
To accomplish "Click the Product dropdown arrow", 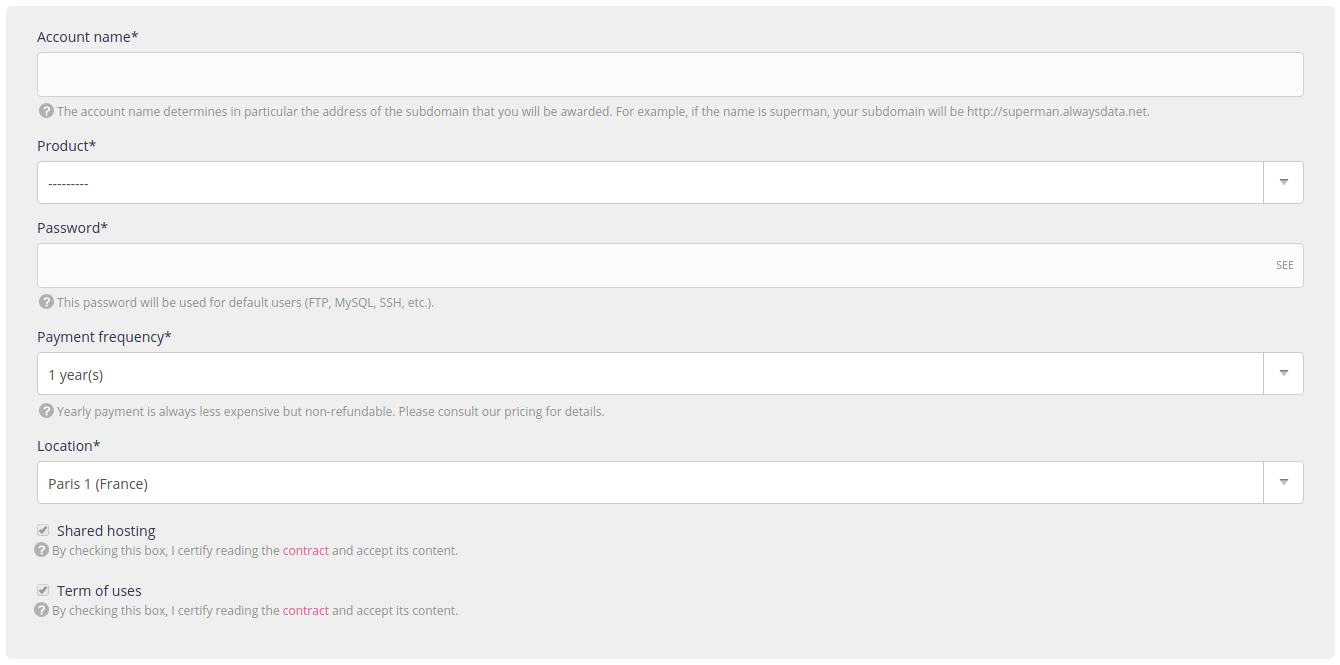I will tap(1283, 183).
